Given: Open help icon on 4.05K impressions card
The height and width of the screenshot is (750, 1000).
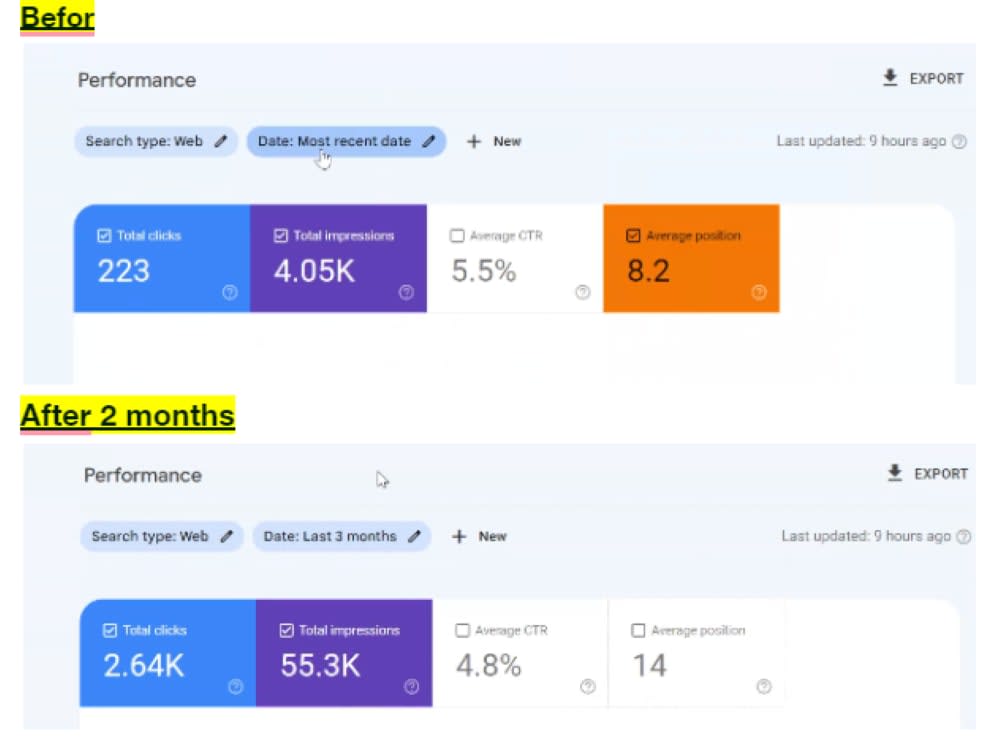Looking at the screenshot, I should point(406,292).
